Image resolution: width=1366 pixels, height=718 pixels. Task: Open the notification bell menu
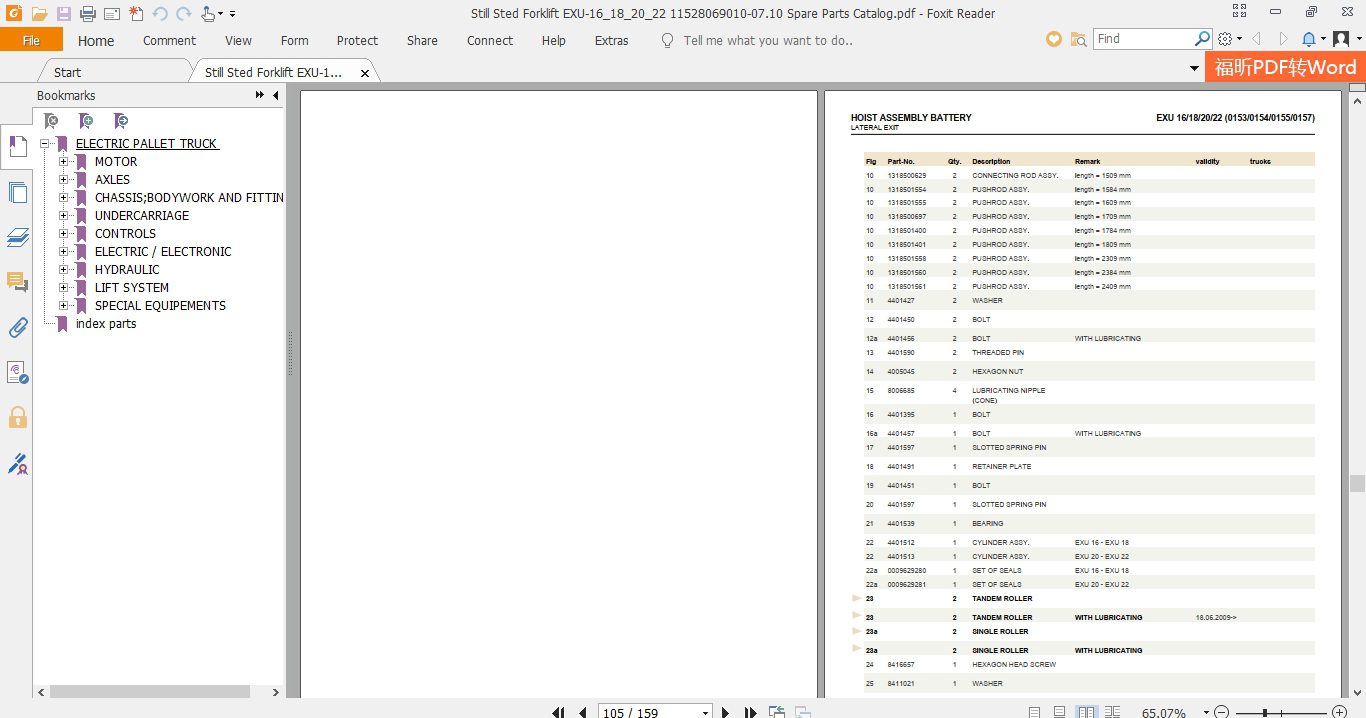click(x=1312, y=39)
